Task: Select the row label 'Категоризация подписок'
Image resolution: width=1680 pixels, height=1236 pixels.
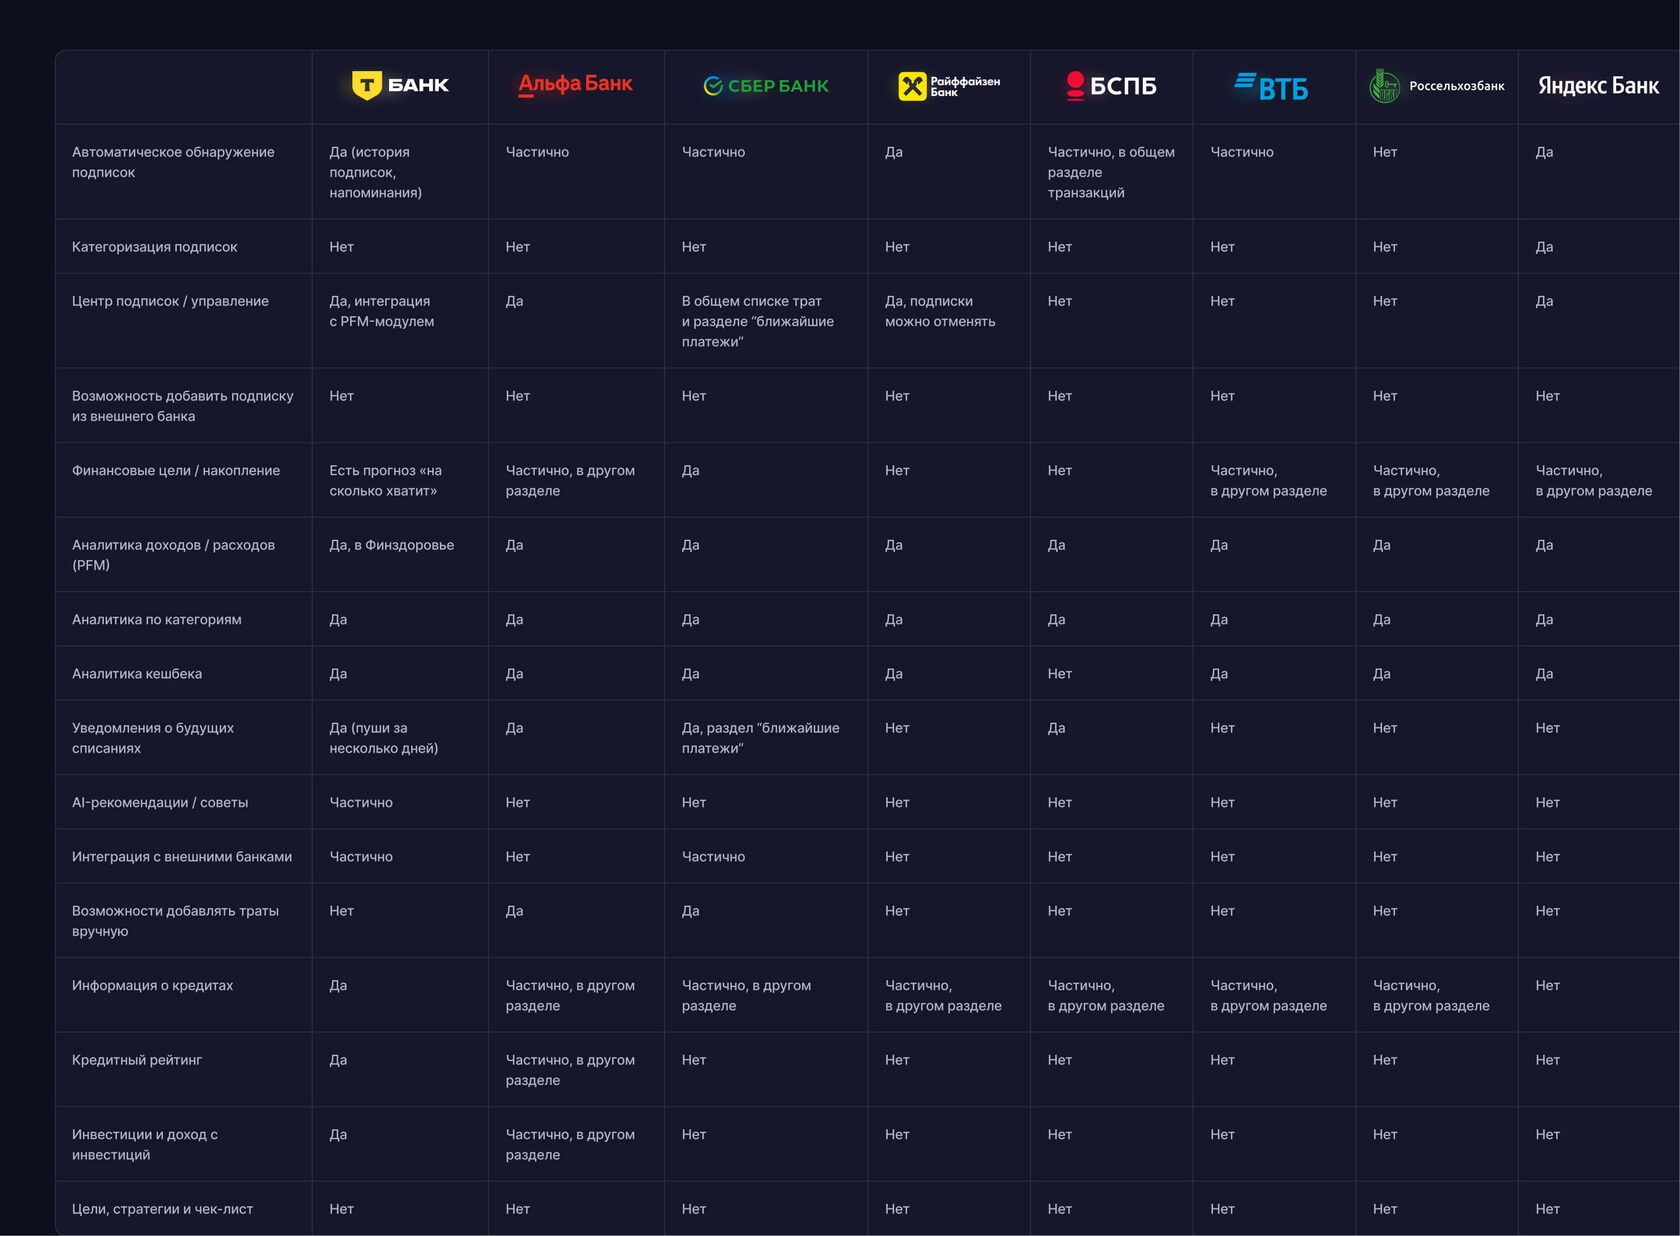Action: click(x=155, y=247)
